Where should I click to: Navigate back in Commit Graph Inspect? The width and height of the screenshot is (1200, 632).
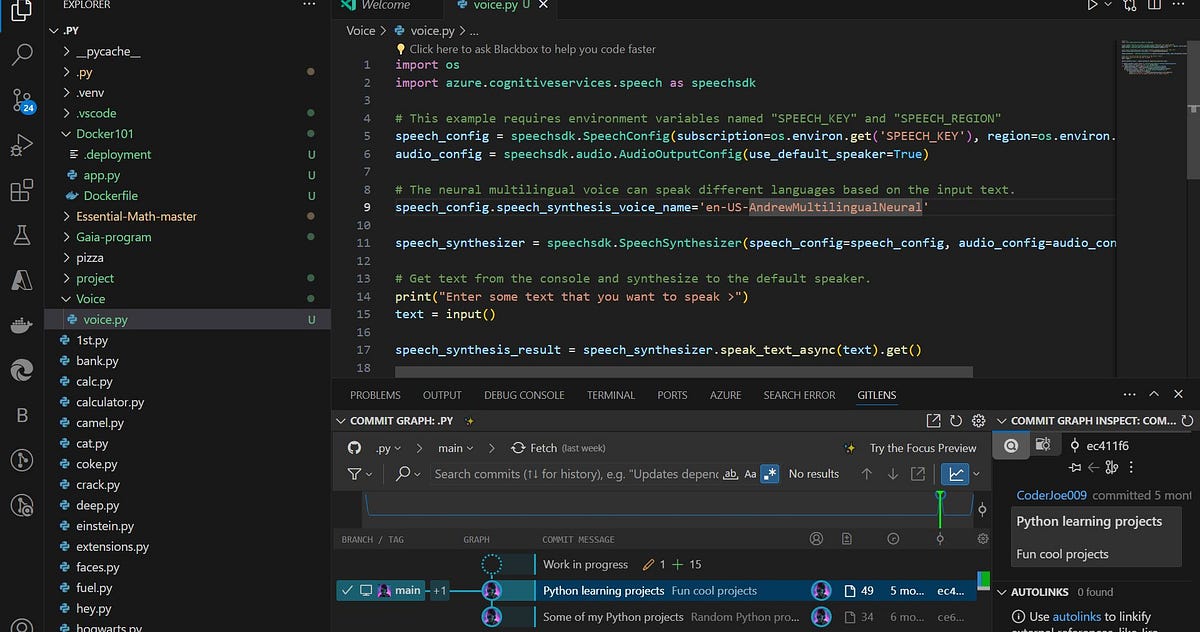[x=1094, y=467]
